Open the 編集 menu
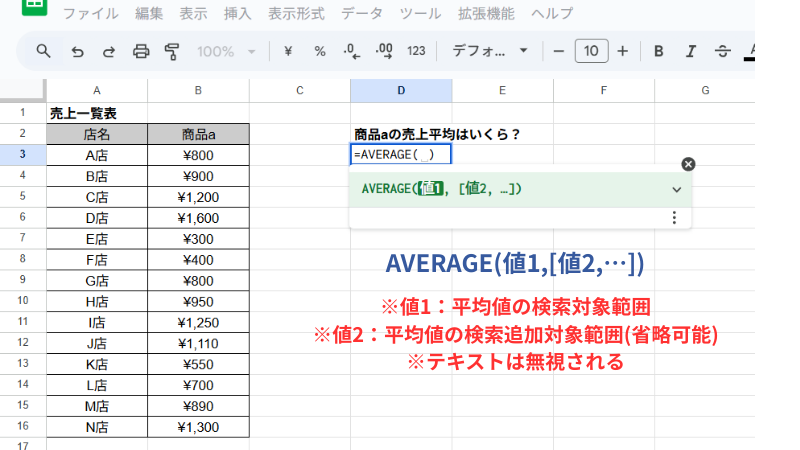800x450 pixels. click(149, 13)
